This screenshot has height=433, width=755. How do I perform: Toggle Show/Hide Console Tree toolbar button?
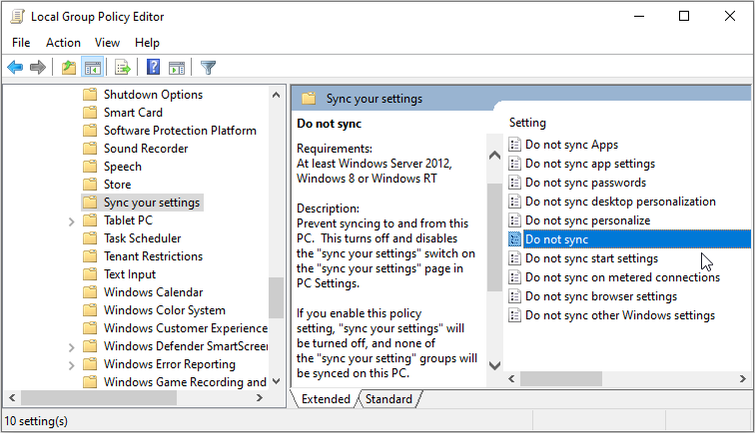[92, 68]
